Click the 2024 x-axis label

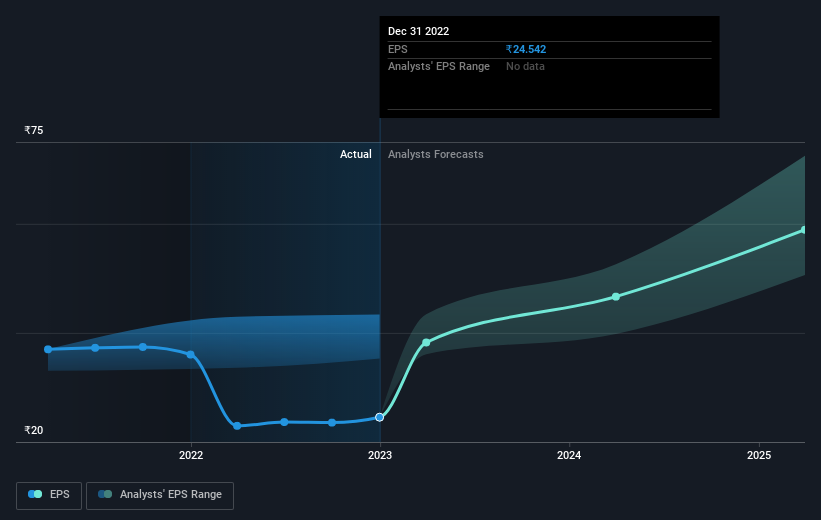click(x=569, y=455)
